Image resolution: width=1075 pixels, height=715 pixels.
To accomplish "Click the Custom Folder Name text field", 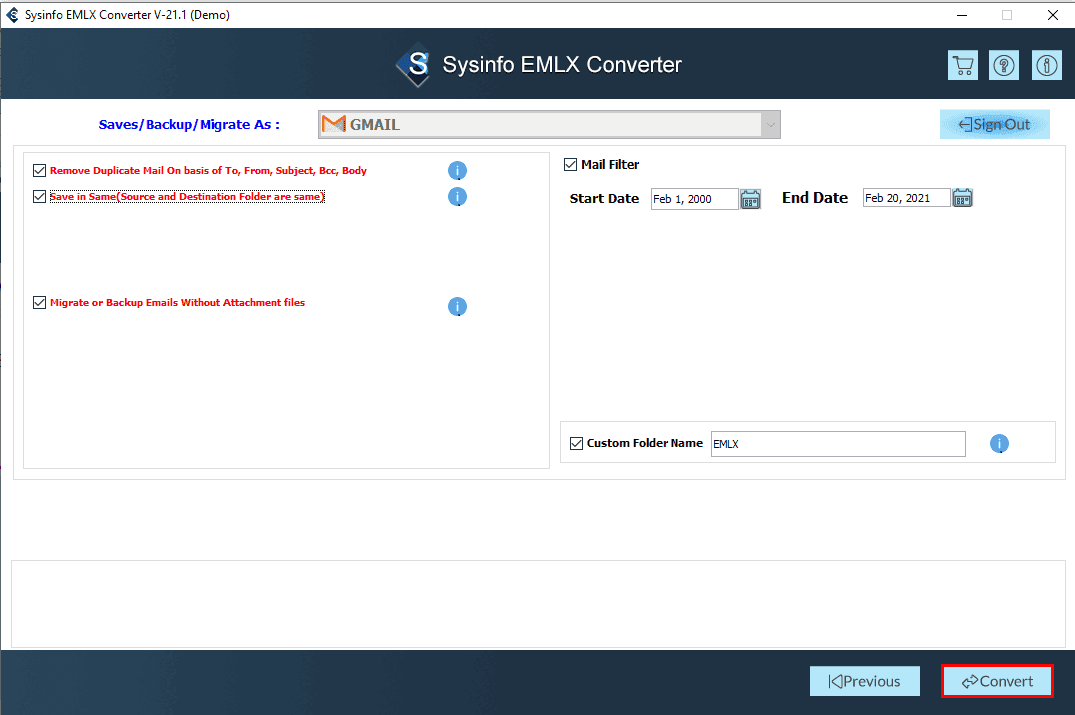I will [x=837, y=444].
